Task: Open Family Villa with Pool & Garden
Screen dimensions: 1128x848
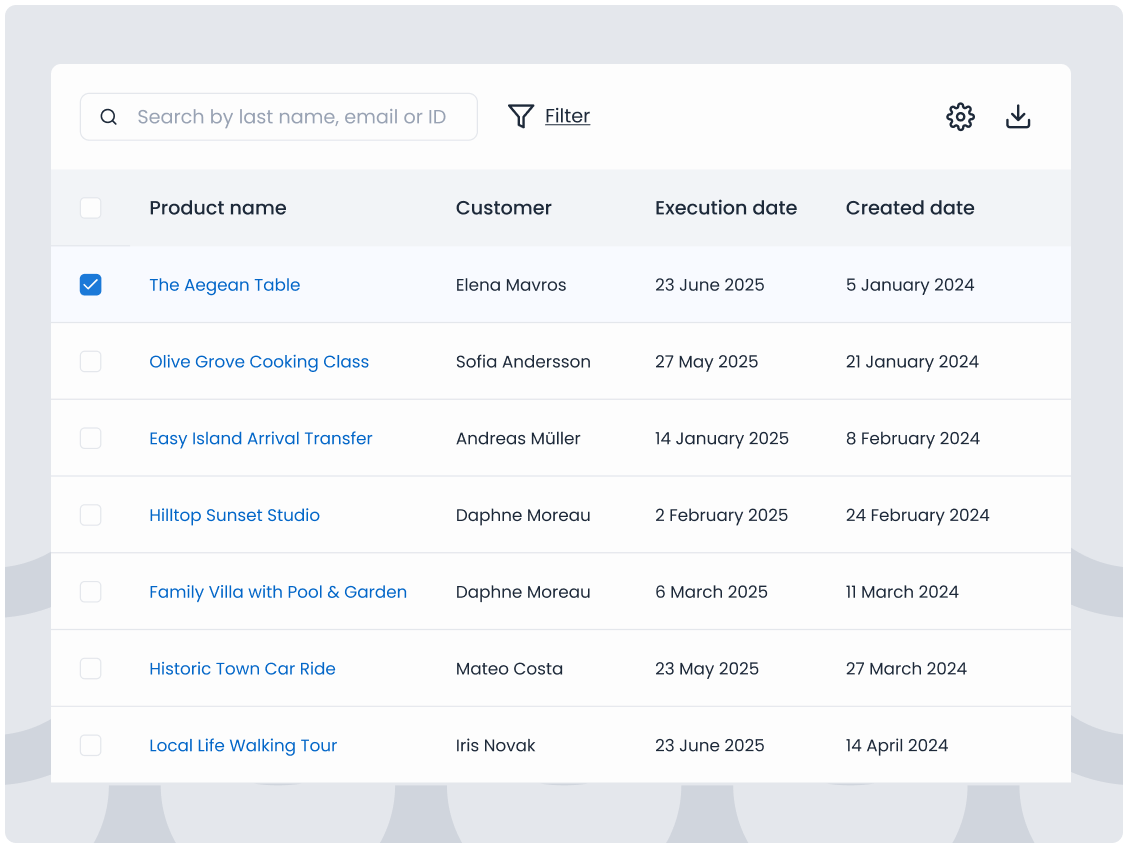Action: (278, 592)
